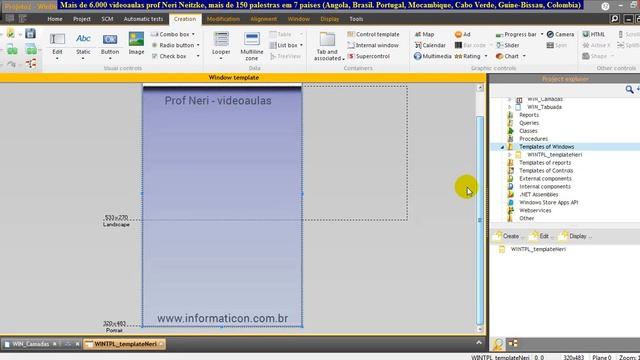Open the Modification ribbon tab
This screenshot has width=640, height=360.
[x=223, y=19]
